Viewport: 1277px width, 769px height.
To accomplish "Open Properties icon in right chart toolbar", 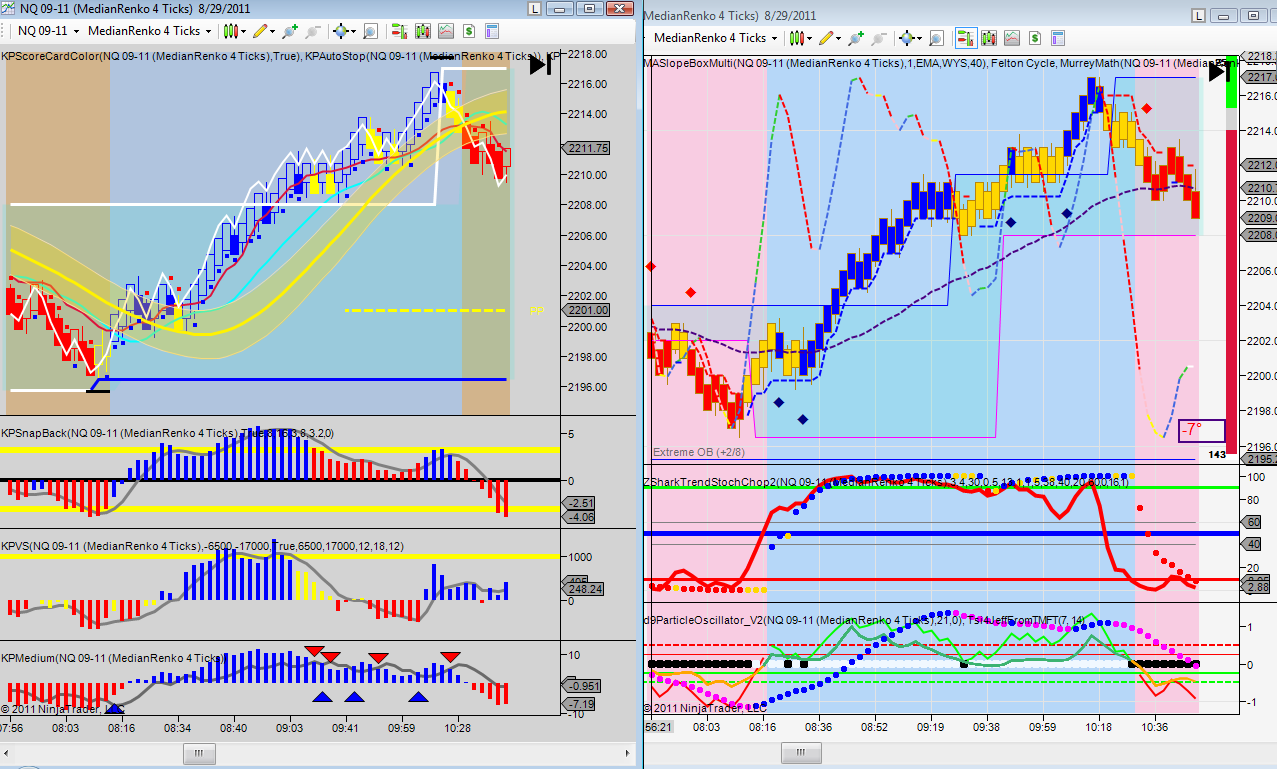I will pyautogui.click(x=1058, y=37).
